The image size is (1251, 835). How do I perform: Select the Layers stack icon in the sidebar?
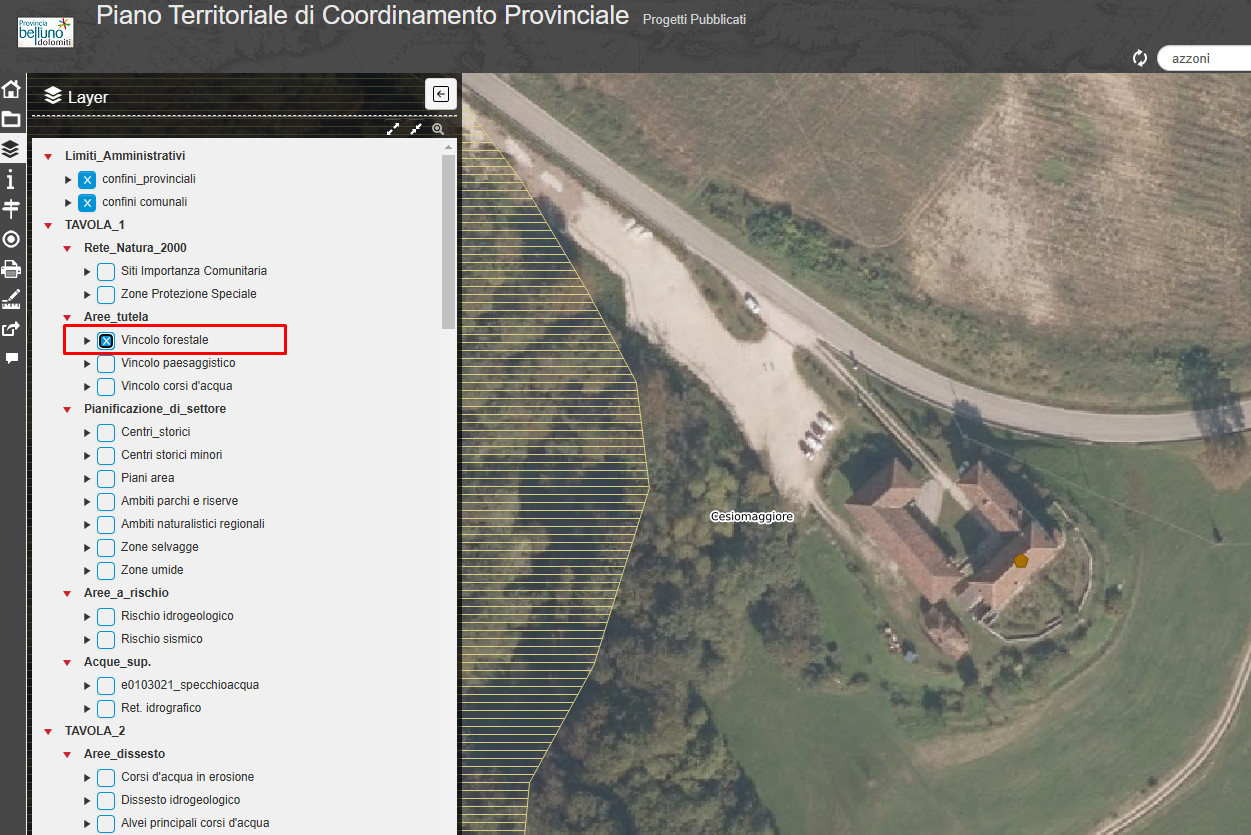coord(11,149)
